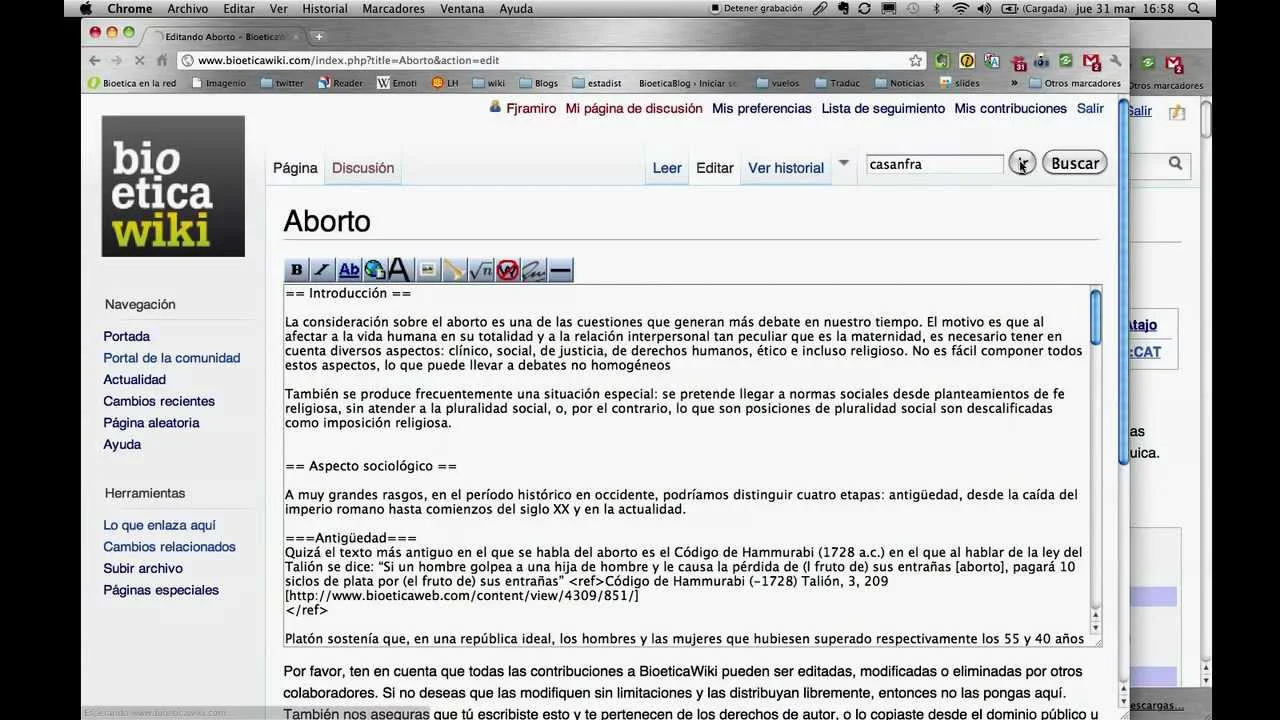The height and width of the screenshot is (720, 1280).
Task: Click the Bioetica Wiki logo
Action: [173, 186]
